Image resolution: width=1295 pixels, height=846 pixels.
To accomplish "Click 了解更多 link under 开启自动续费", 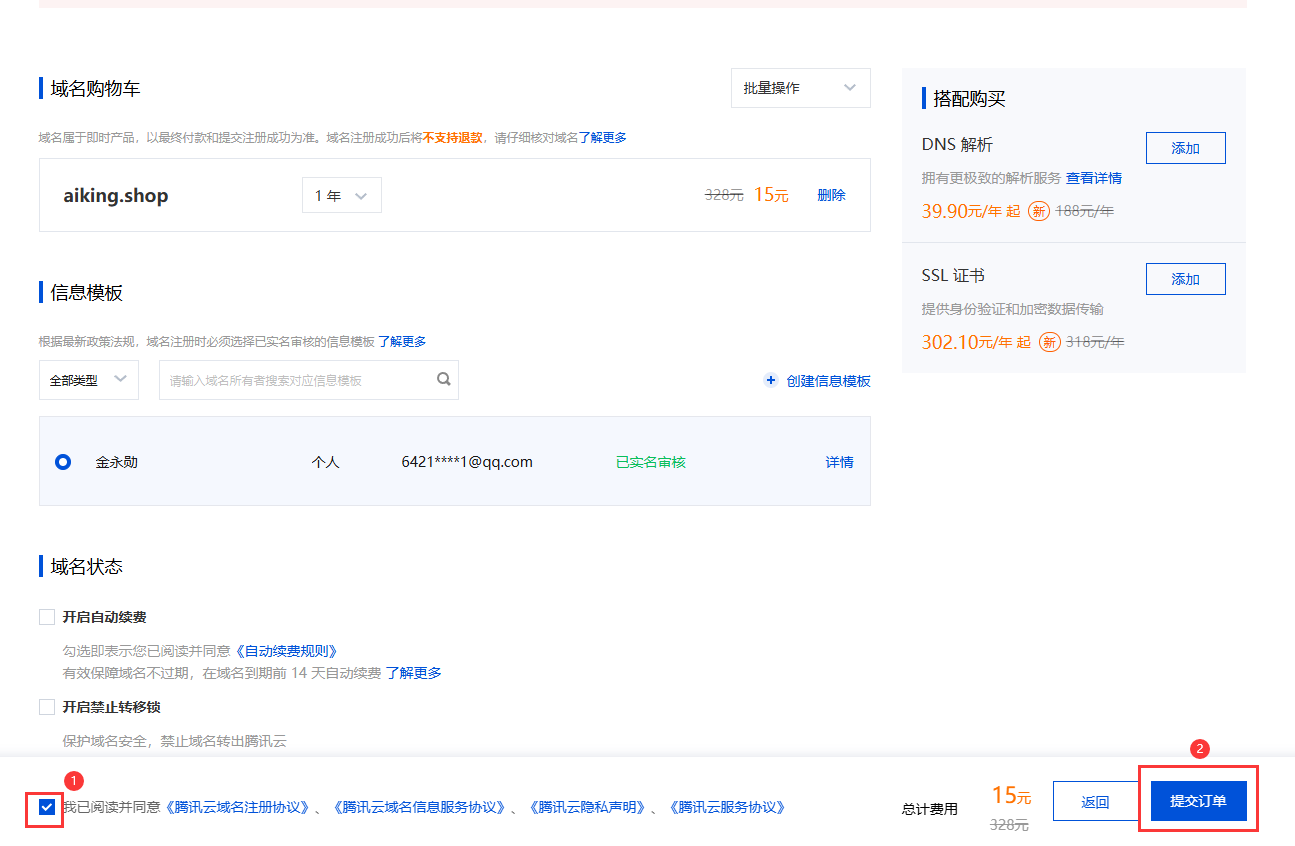I will pyautogui.click(x=414, y=673).
